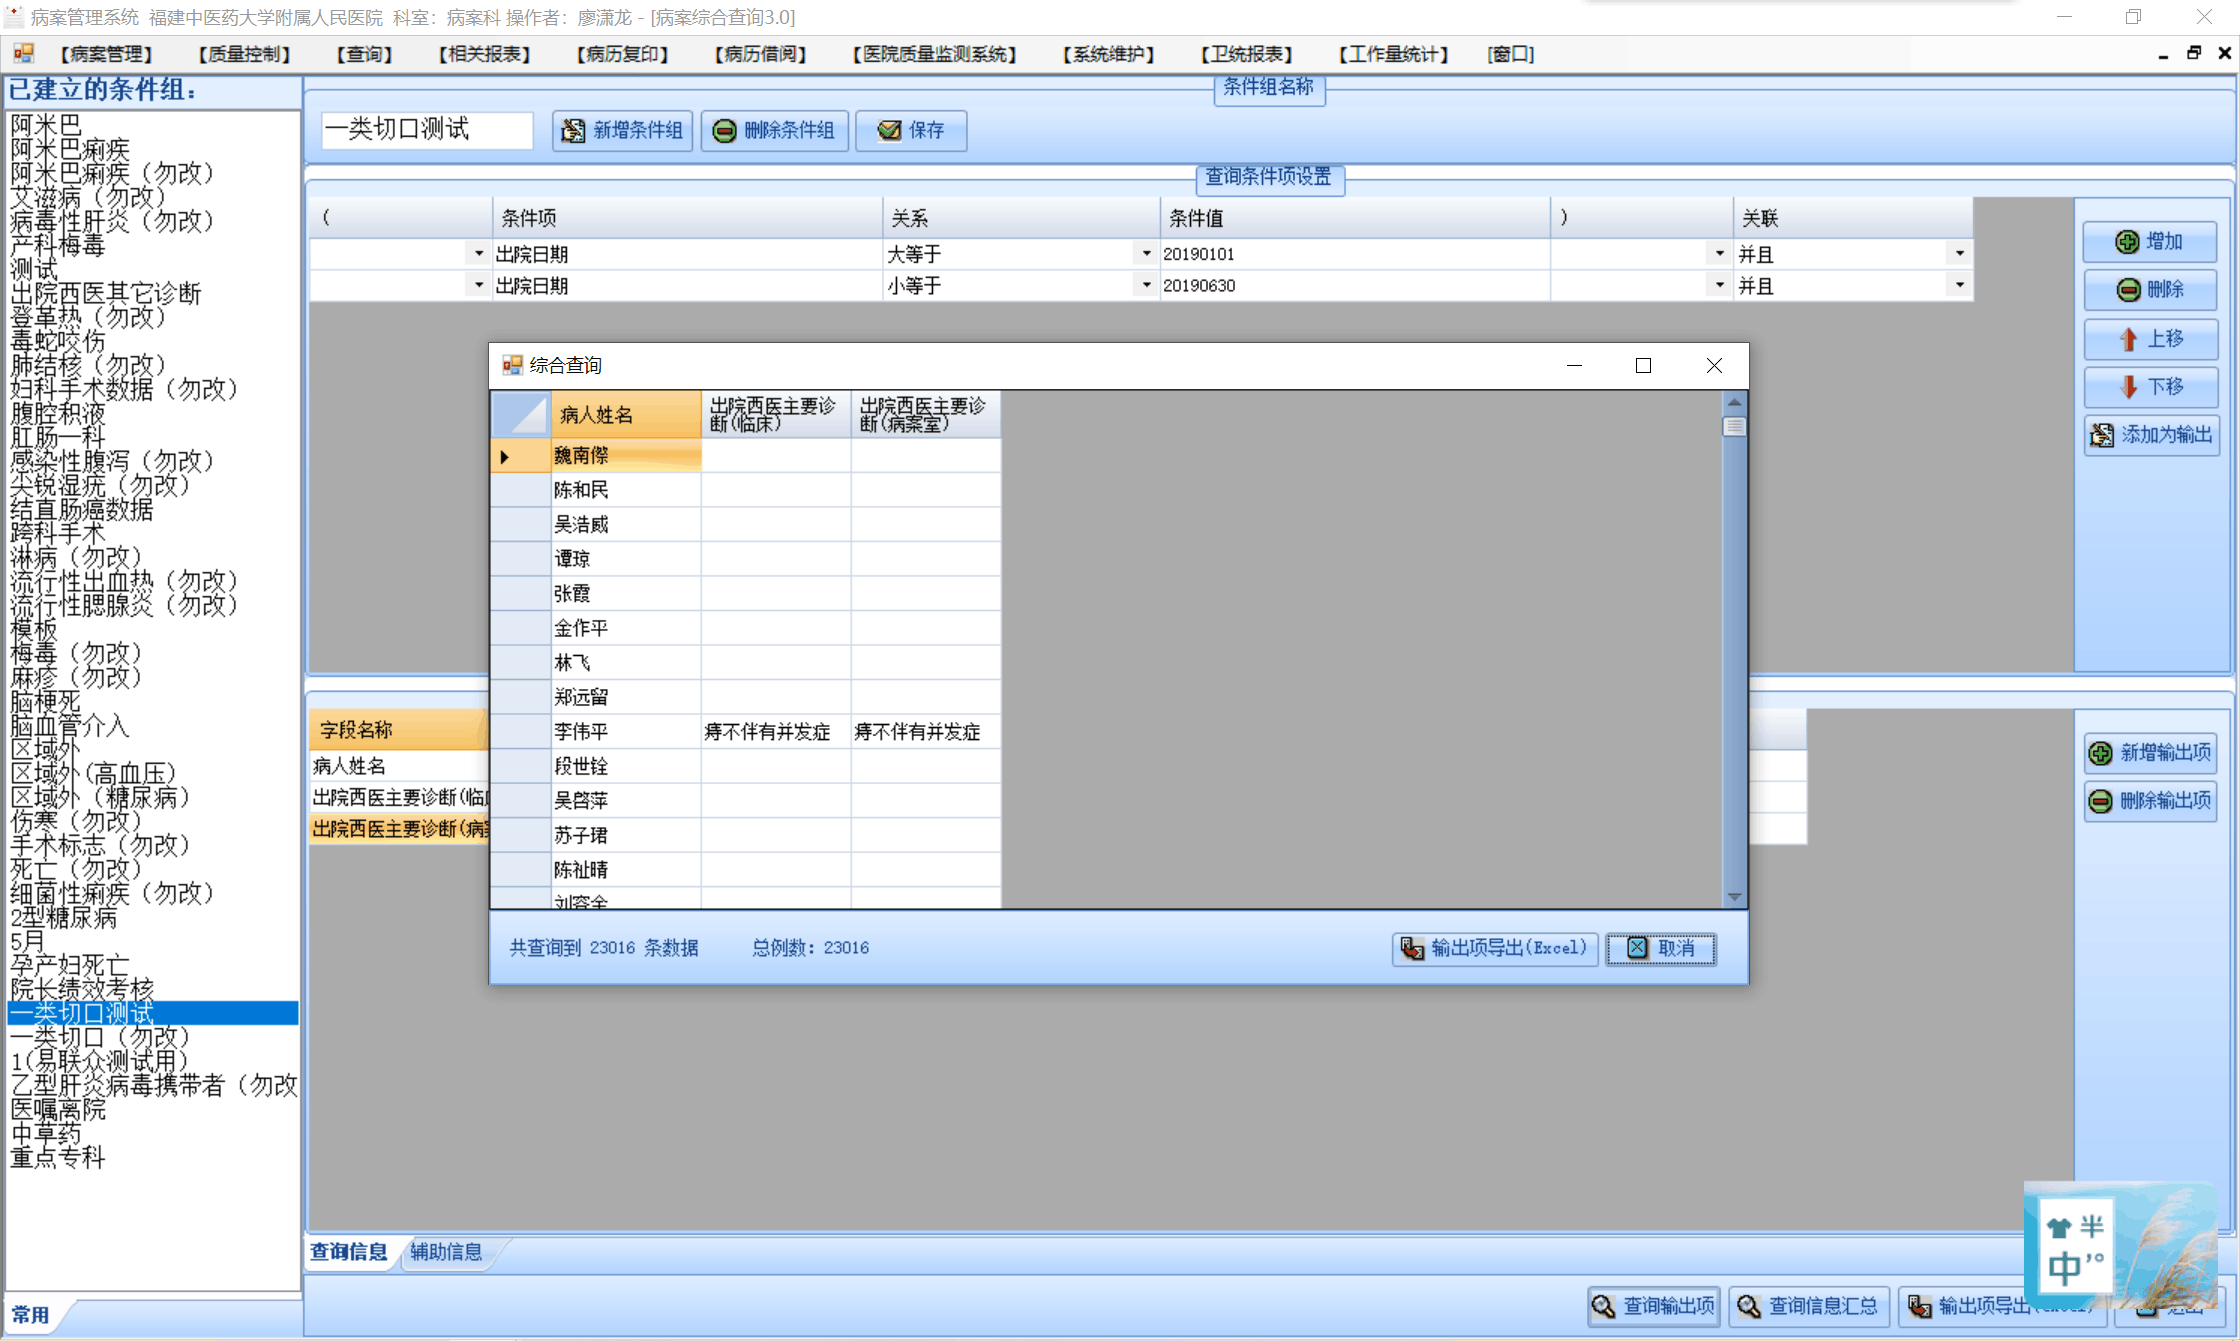2240x1341 pixels.
Task: Click the 新增条件组 icon button
Action: click(x=573, y=131)
